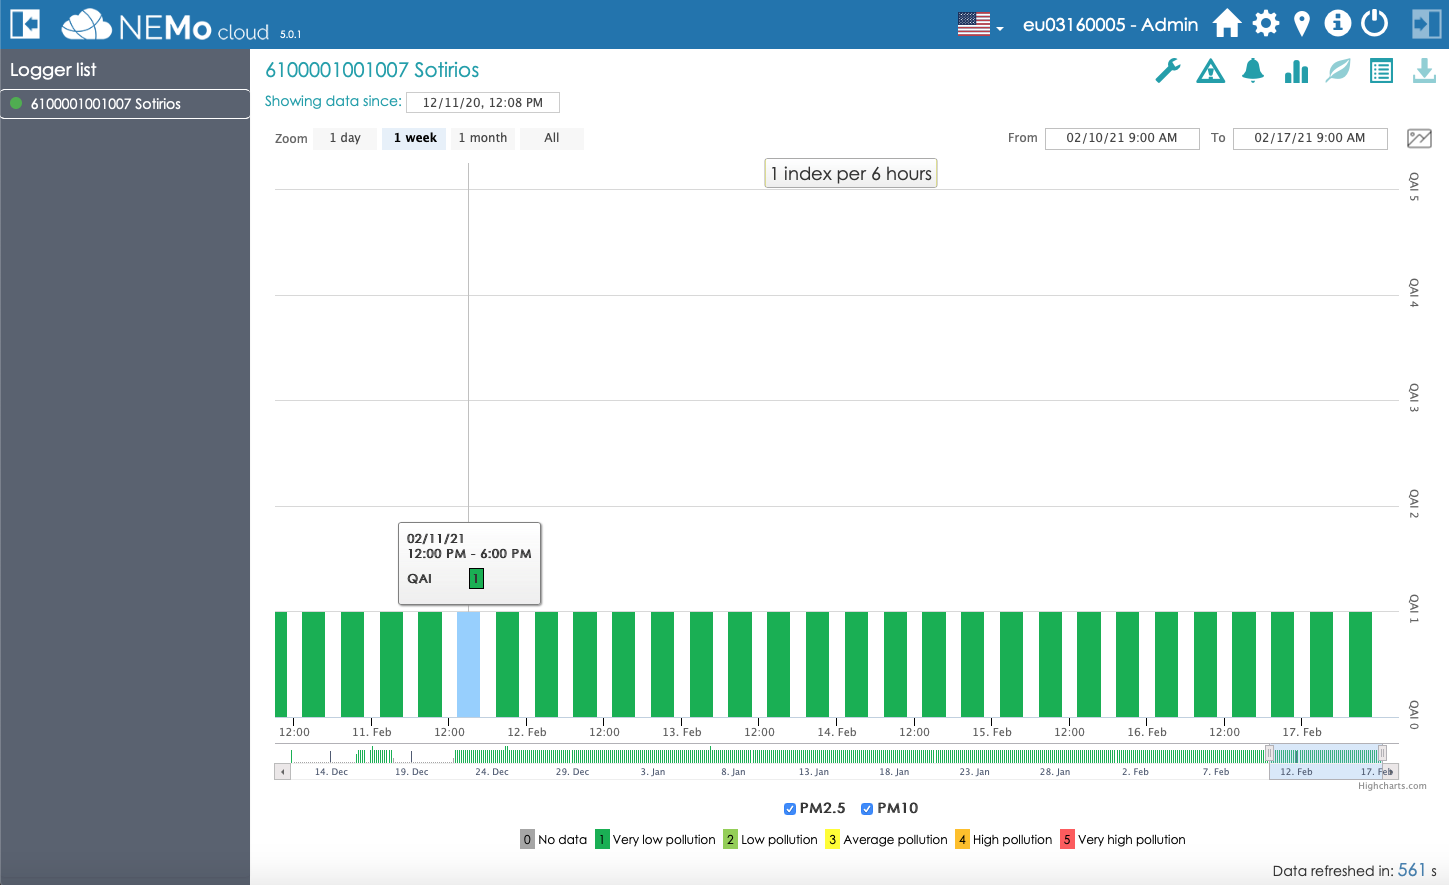Image resolution: width=1449 pixels, height=885 pixels.
Task: Click the download data icon
Action: coord(1424,71)
